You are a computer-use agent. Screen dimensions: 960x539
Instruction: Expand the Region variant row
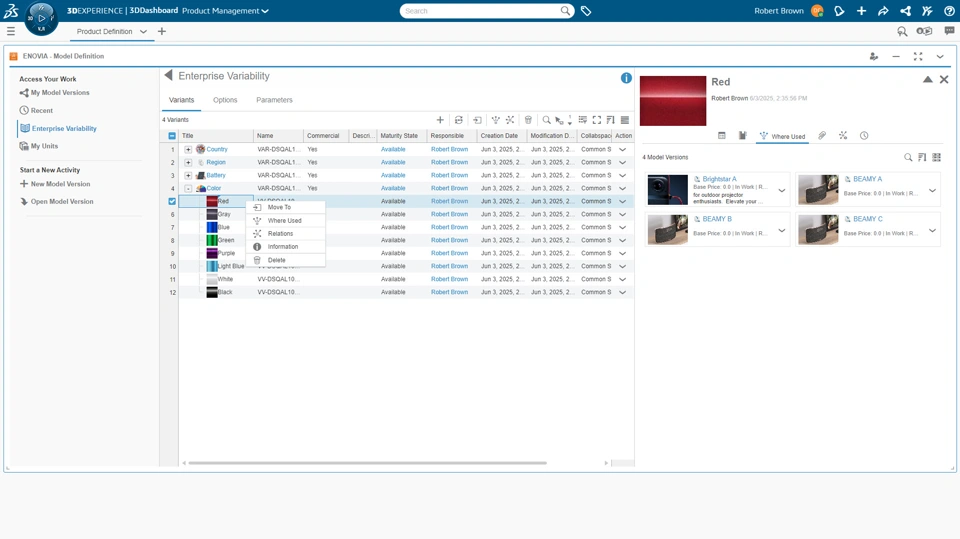(x=188, y=162)
